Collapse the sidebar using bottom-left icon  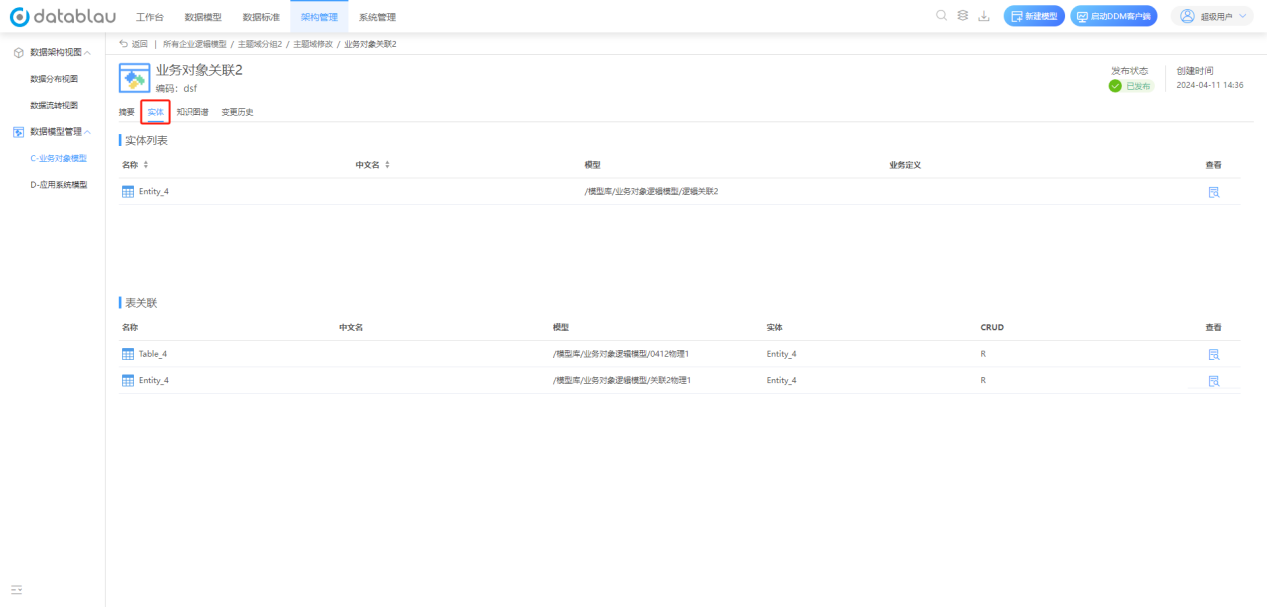tap(17, 590)
